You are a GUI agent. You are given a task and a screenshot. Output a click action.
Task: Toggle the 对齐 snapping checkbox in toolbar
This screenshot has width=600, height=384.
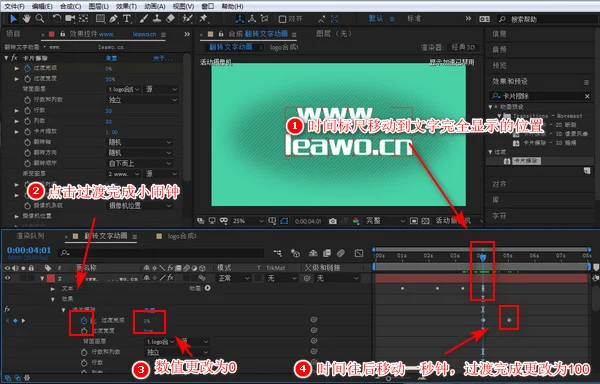(282, 19)
